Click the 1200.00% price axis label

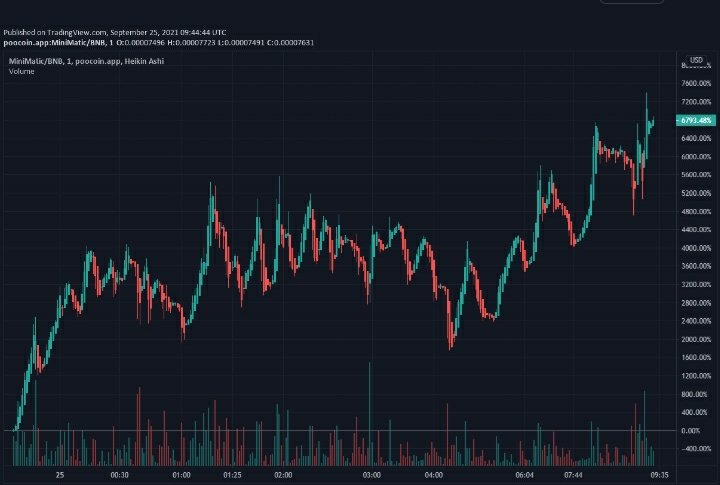(x=696, y=376)
